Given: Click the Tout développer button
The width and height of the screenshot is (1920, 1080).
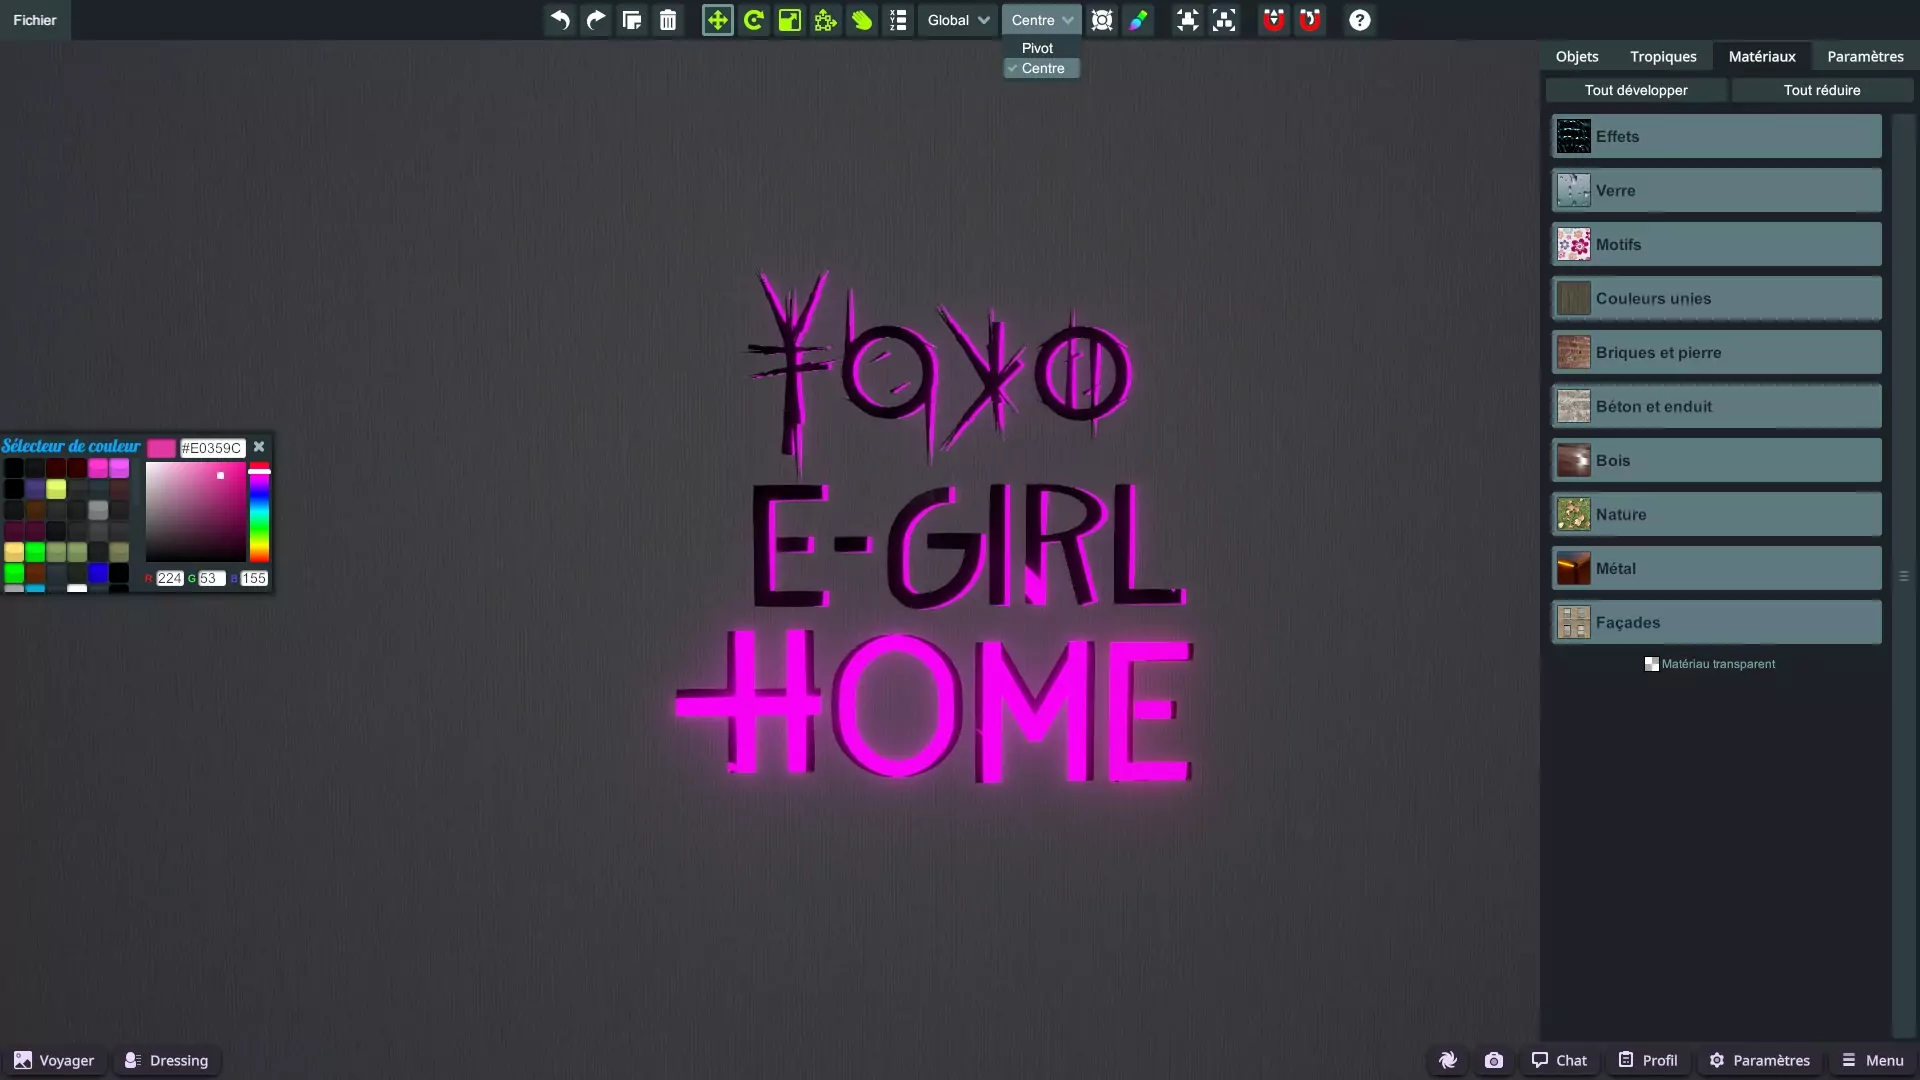Looking at the screenshot, I should click(1635, 90).
